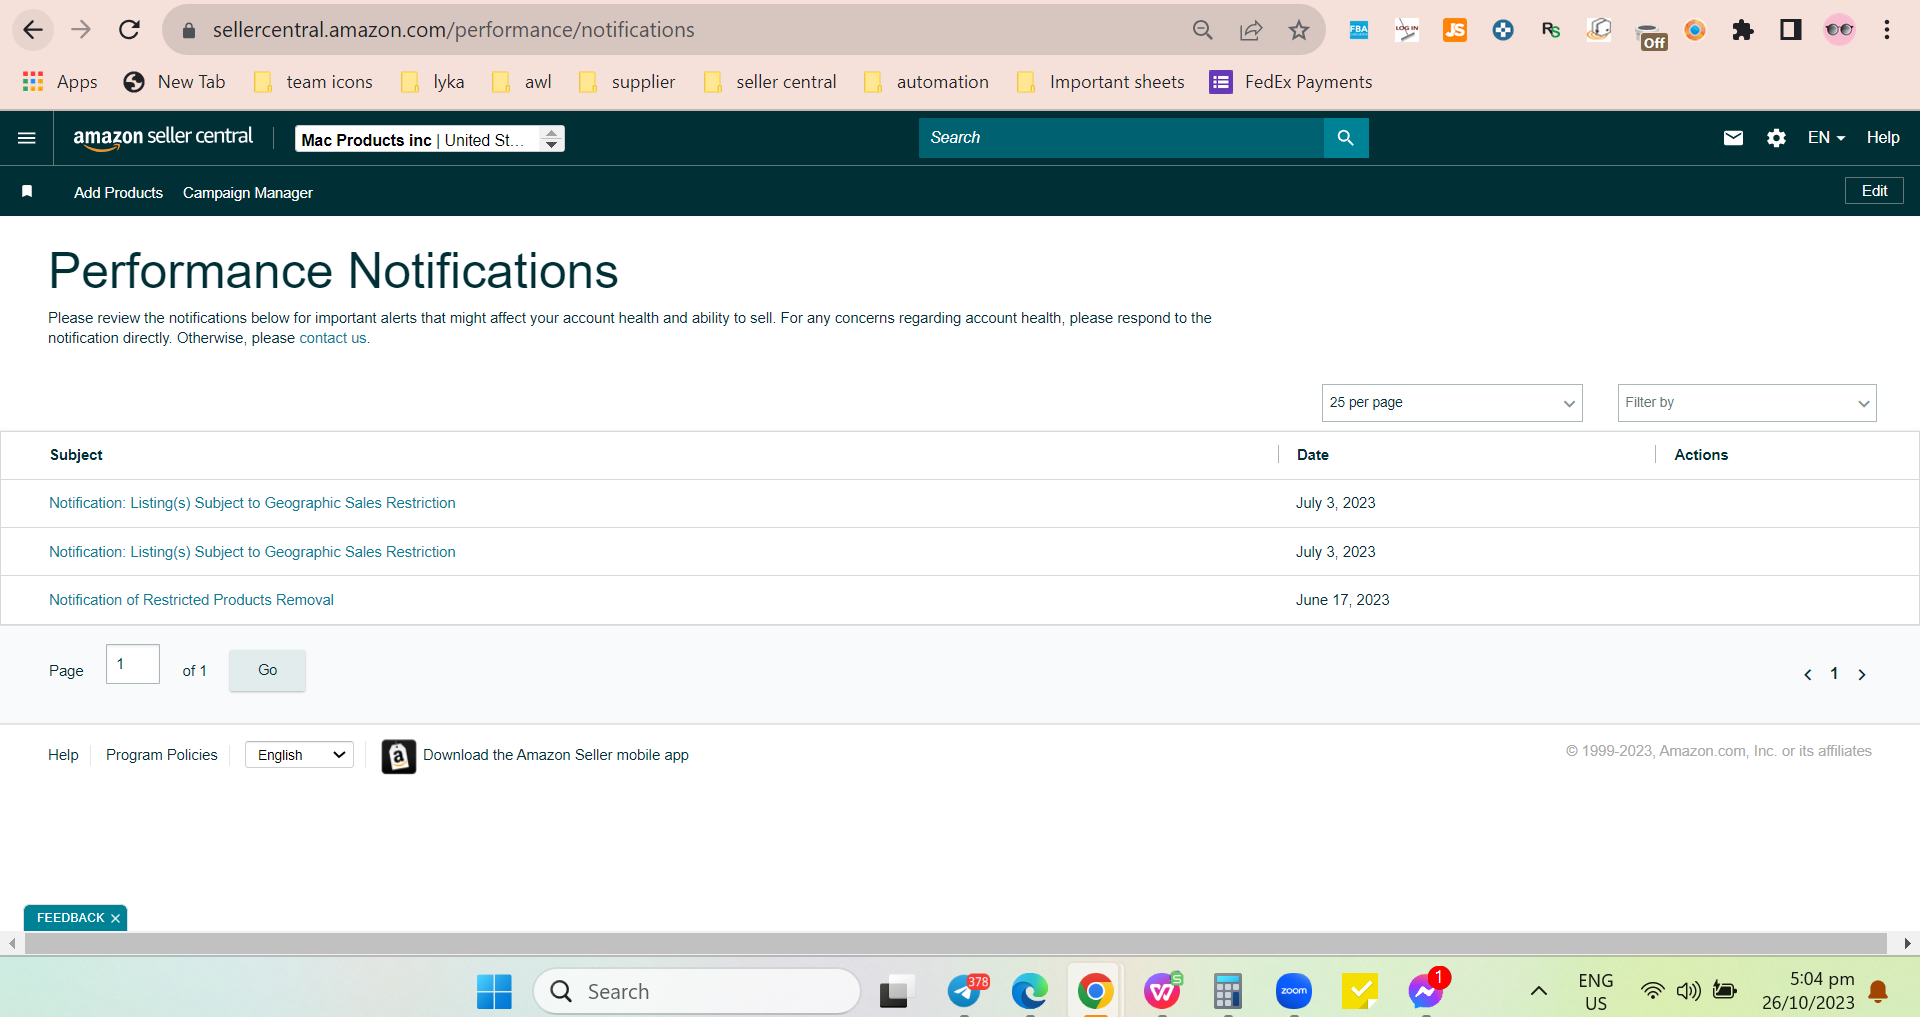Open the Seller Central hamburger menu
Image resolution: width=1920 pixels, height=1017 pixels.
tap(27, 138)
